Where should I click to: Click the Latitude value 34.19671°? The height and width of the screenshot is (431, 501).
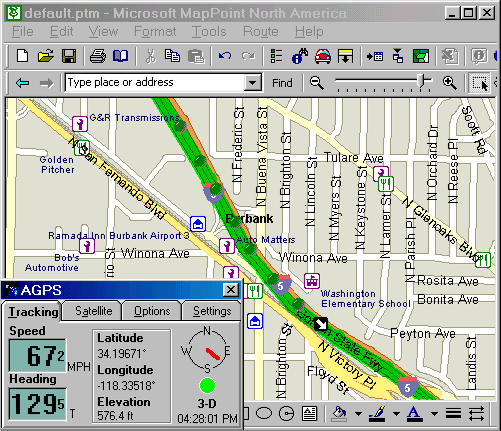click(x=122, y=353)
